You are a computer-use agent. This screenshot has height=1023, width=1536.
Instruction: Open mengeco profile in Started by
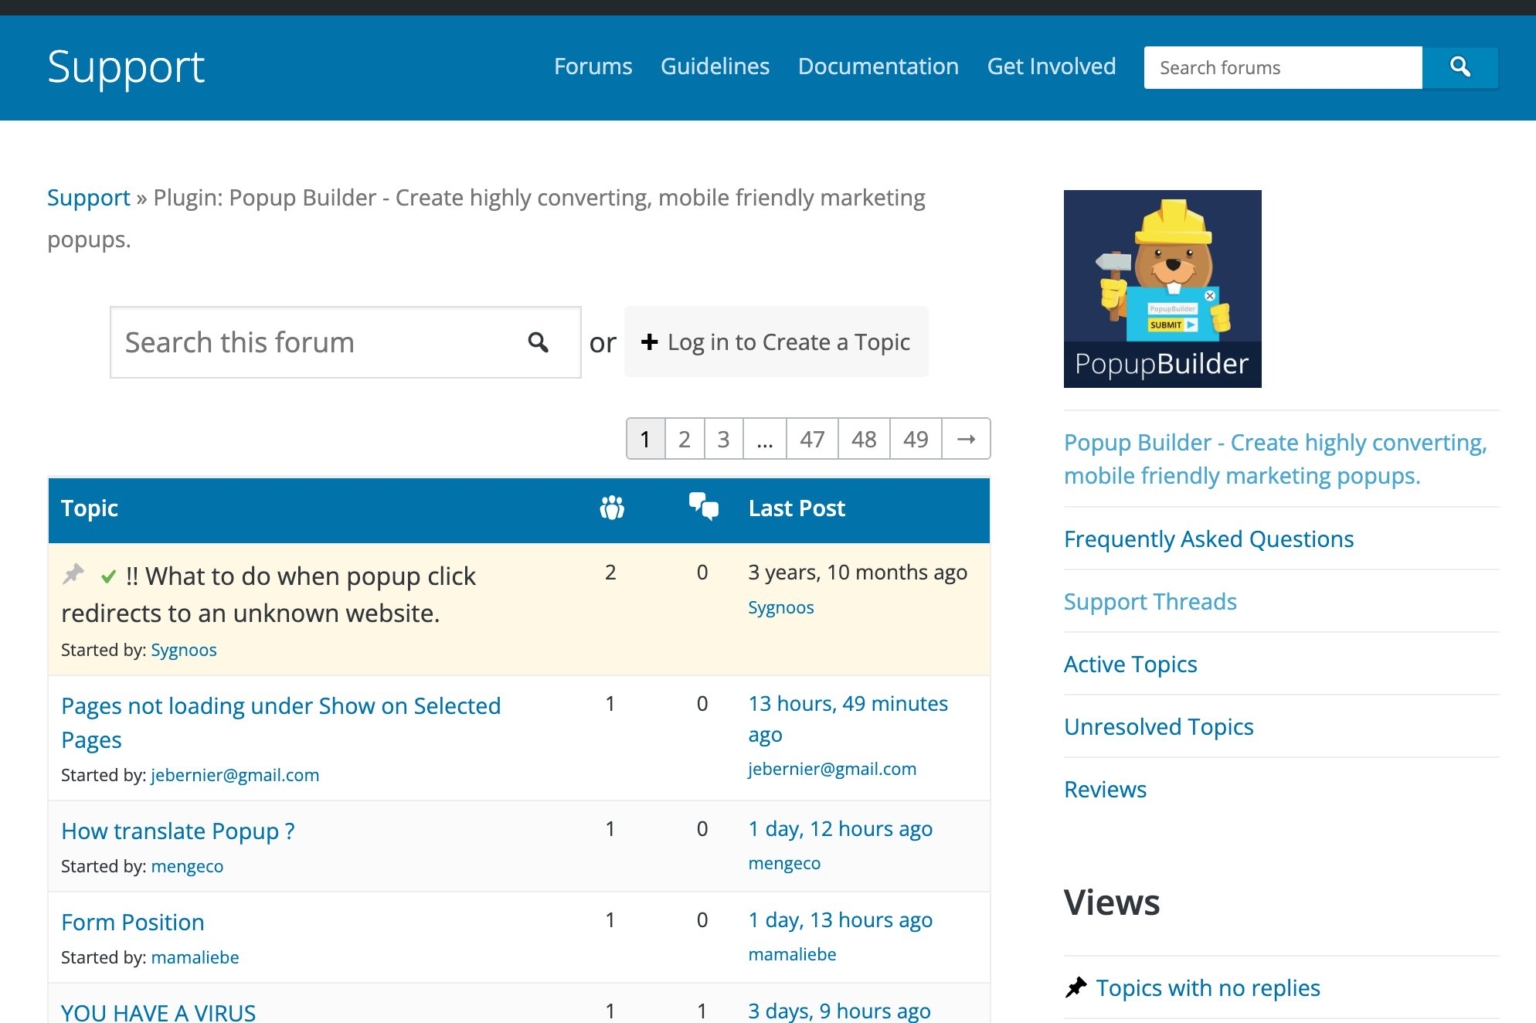coord(187,866)
